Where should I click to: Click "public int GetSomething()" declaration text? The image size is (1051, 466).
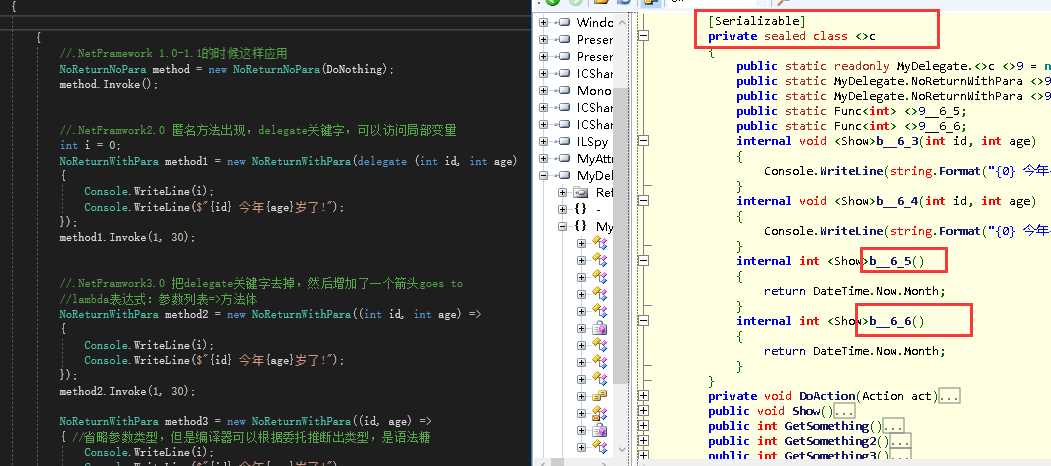795,426
